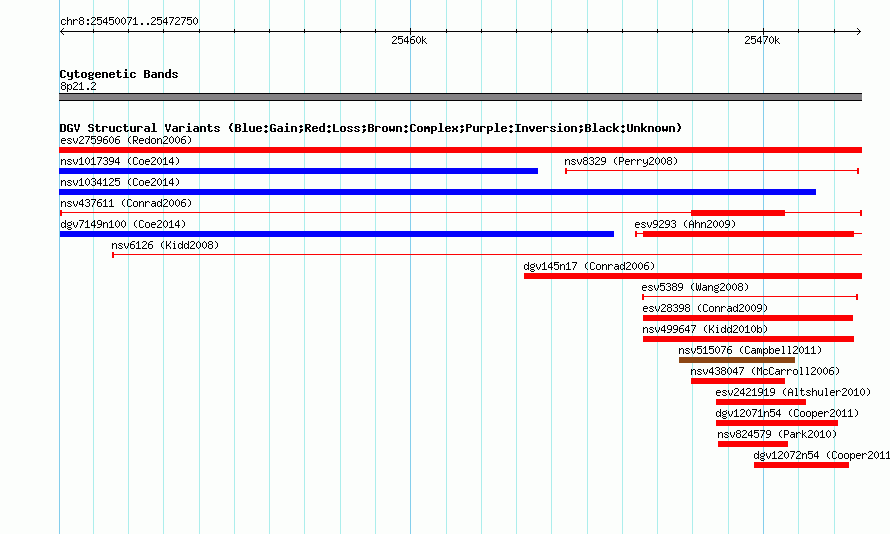Click the esv9293 (Ahn2009) label

(685, 224)
